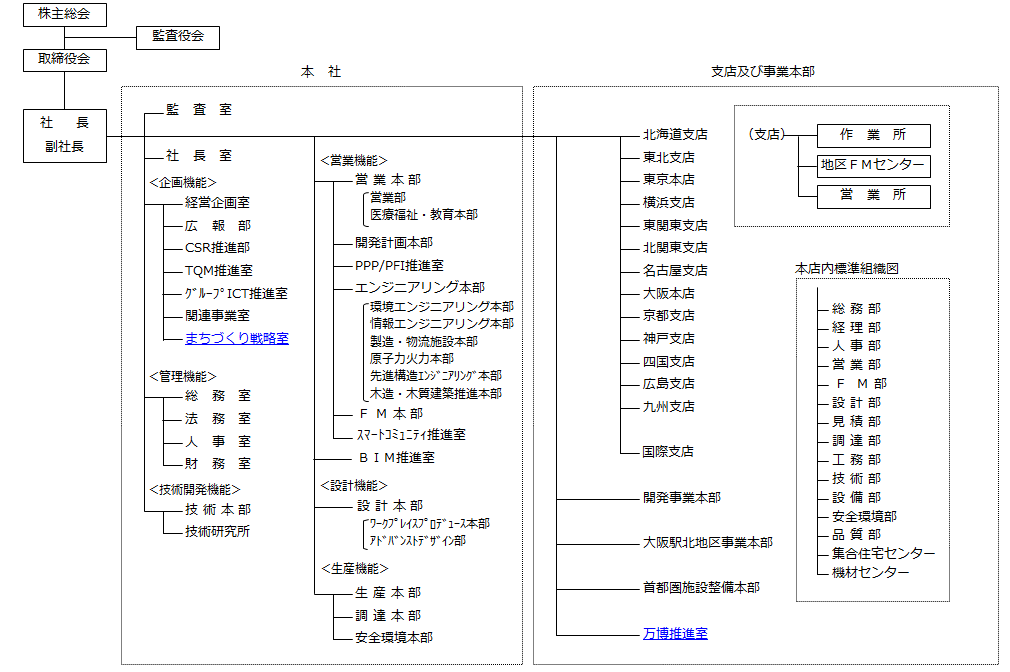This screenshot has width=1010, height=672.
Task: Click the 取締役会 box
Action: click(64, 60)
